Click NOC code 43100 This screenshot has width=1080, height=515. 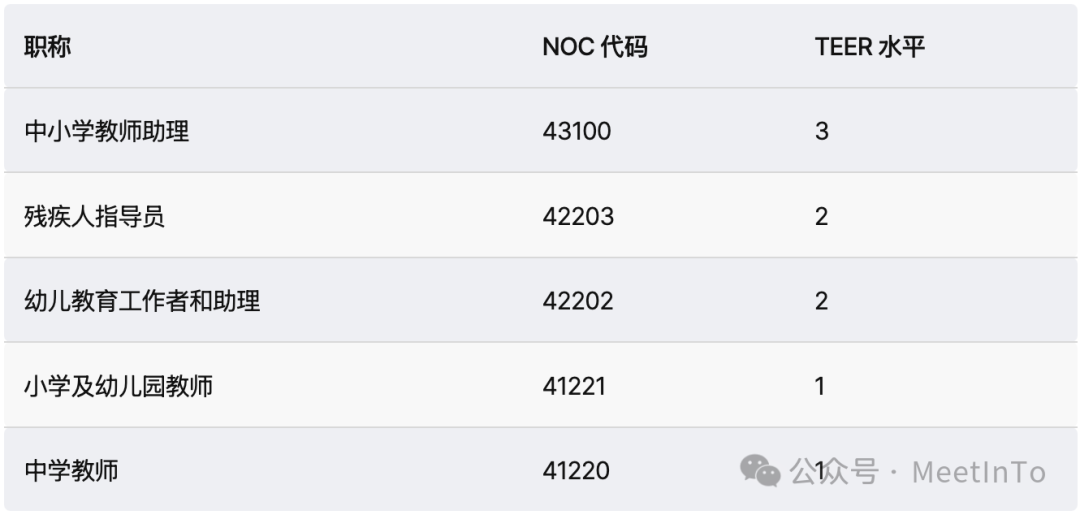[577, 131]
